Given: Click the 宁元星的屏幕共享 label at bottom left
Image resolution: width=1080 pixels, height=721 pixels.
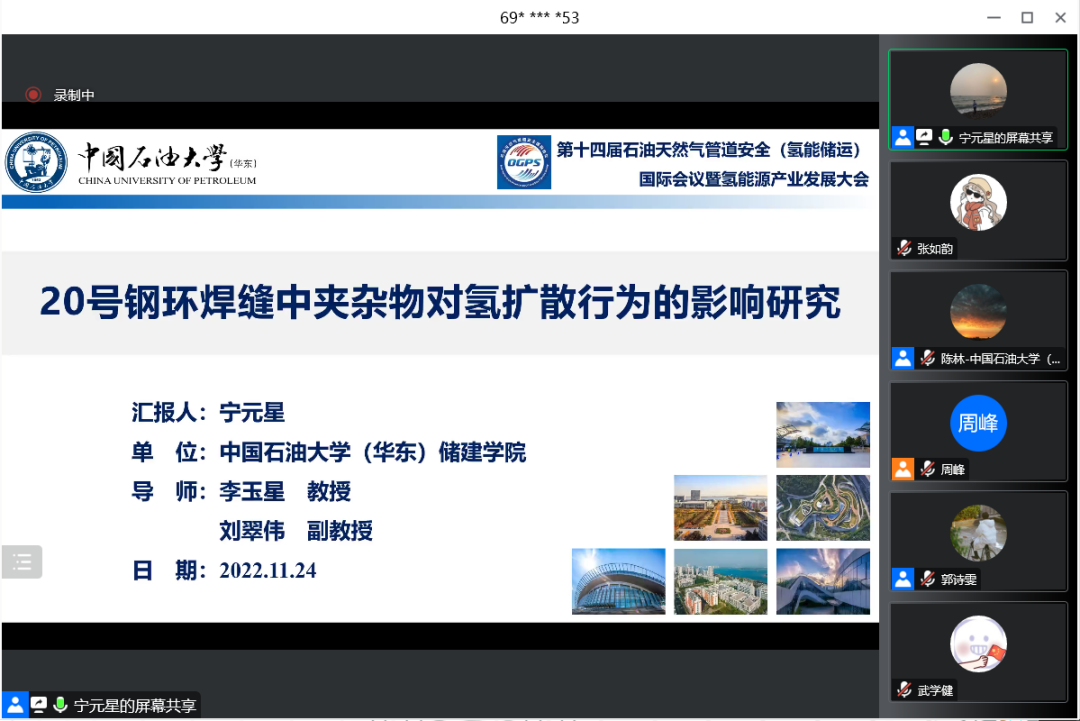Looking at the screenshot, I should click(x=120, y=705).
